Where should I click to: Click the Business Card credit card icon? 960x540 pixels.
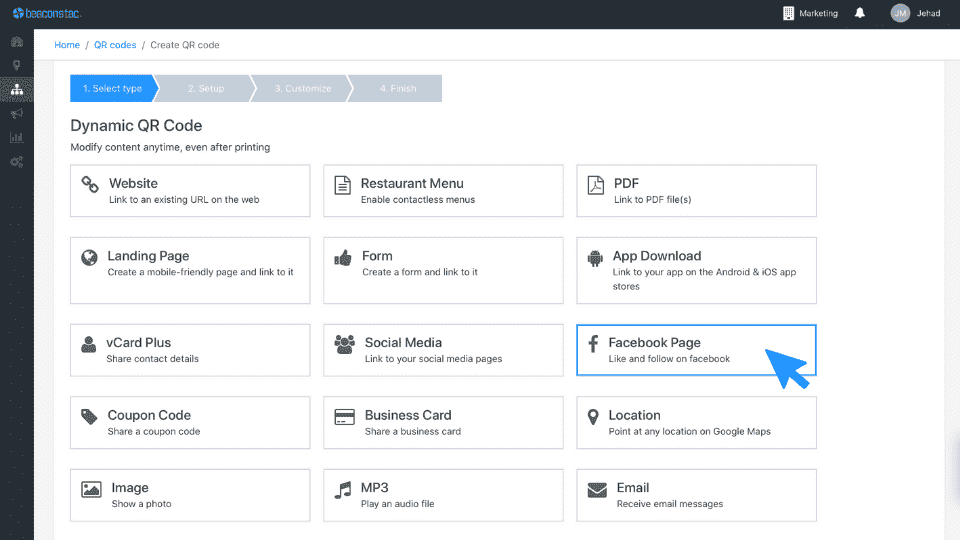click(x=345, y=417)
